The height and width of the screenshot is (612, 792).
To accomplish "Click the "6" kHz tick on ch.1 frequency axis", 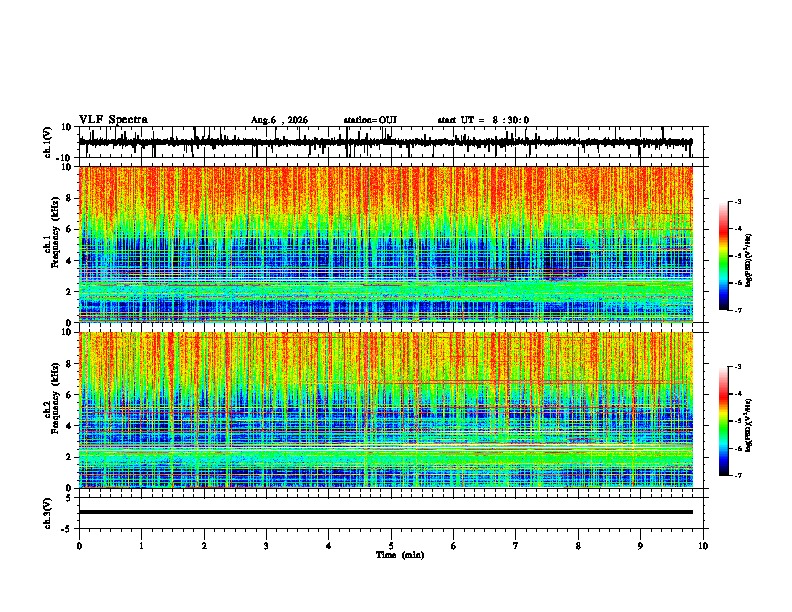I will click(69, 230).
